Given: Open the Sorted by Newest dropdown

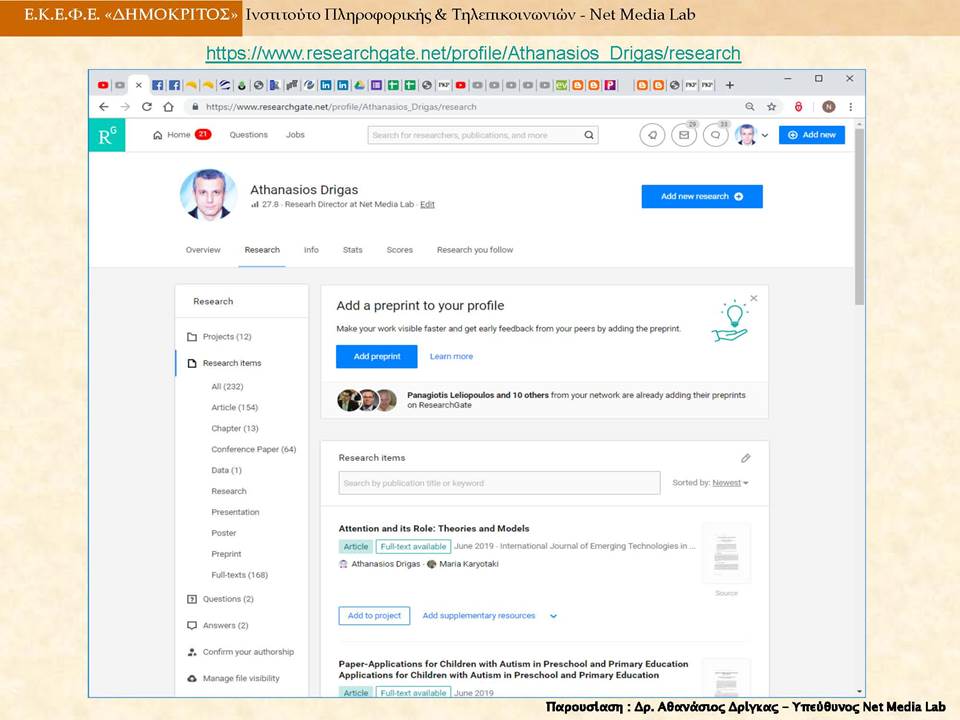Looking at the screenshot, I should (730, 483).
